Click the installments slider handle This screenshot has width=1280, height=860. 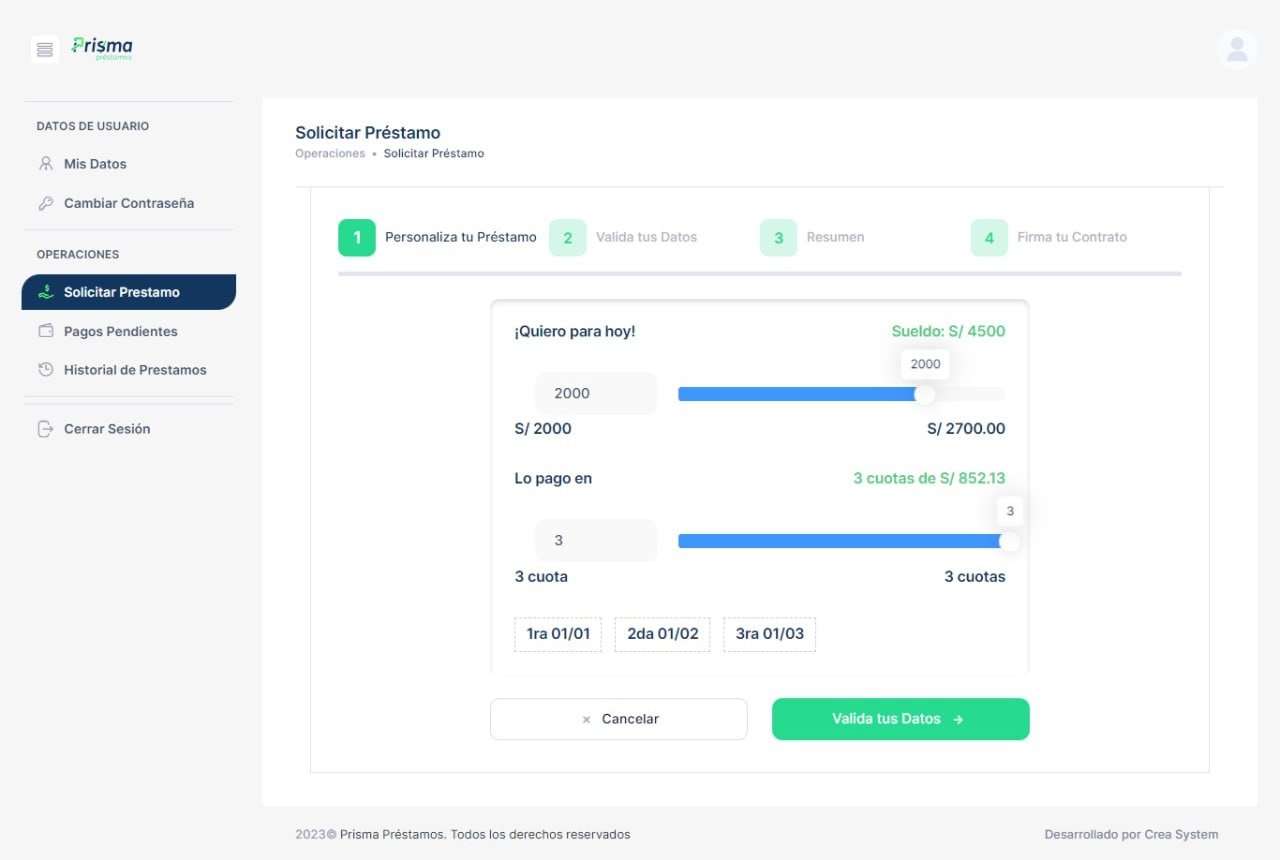coord(1009,541)
